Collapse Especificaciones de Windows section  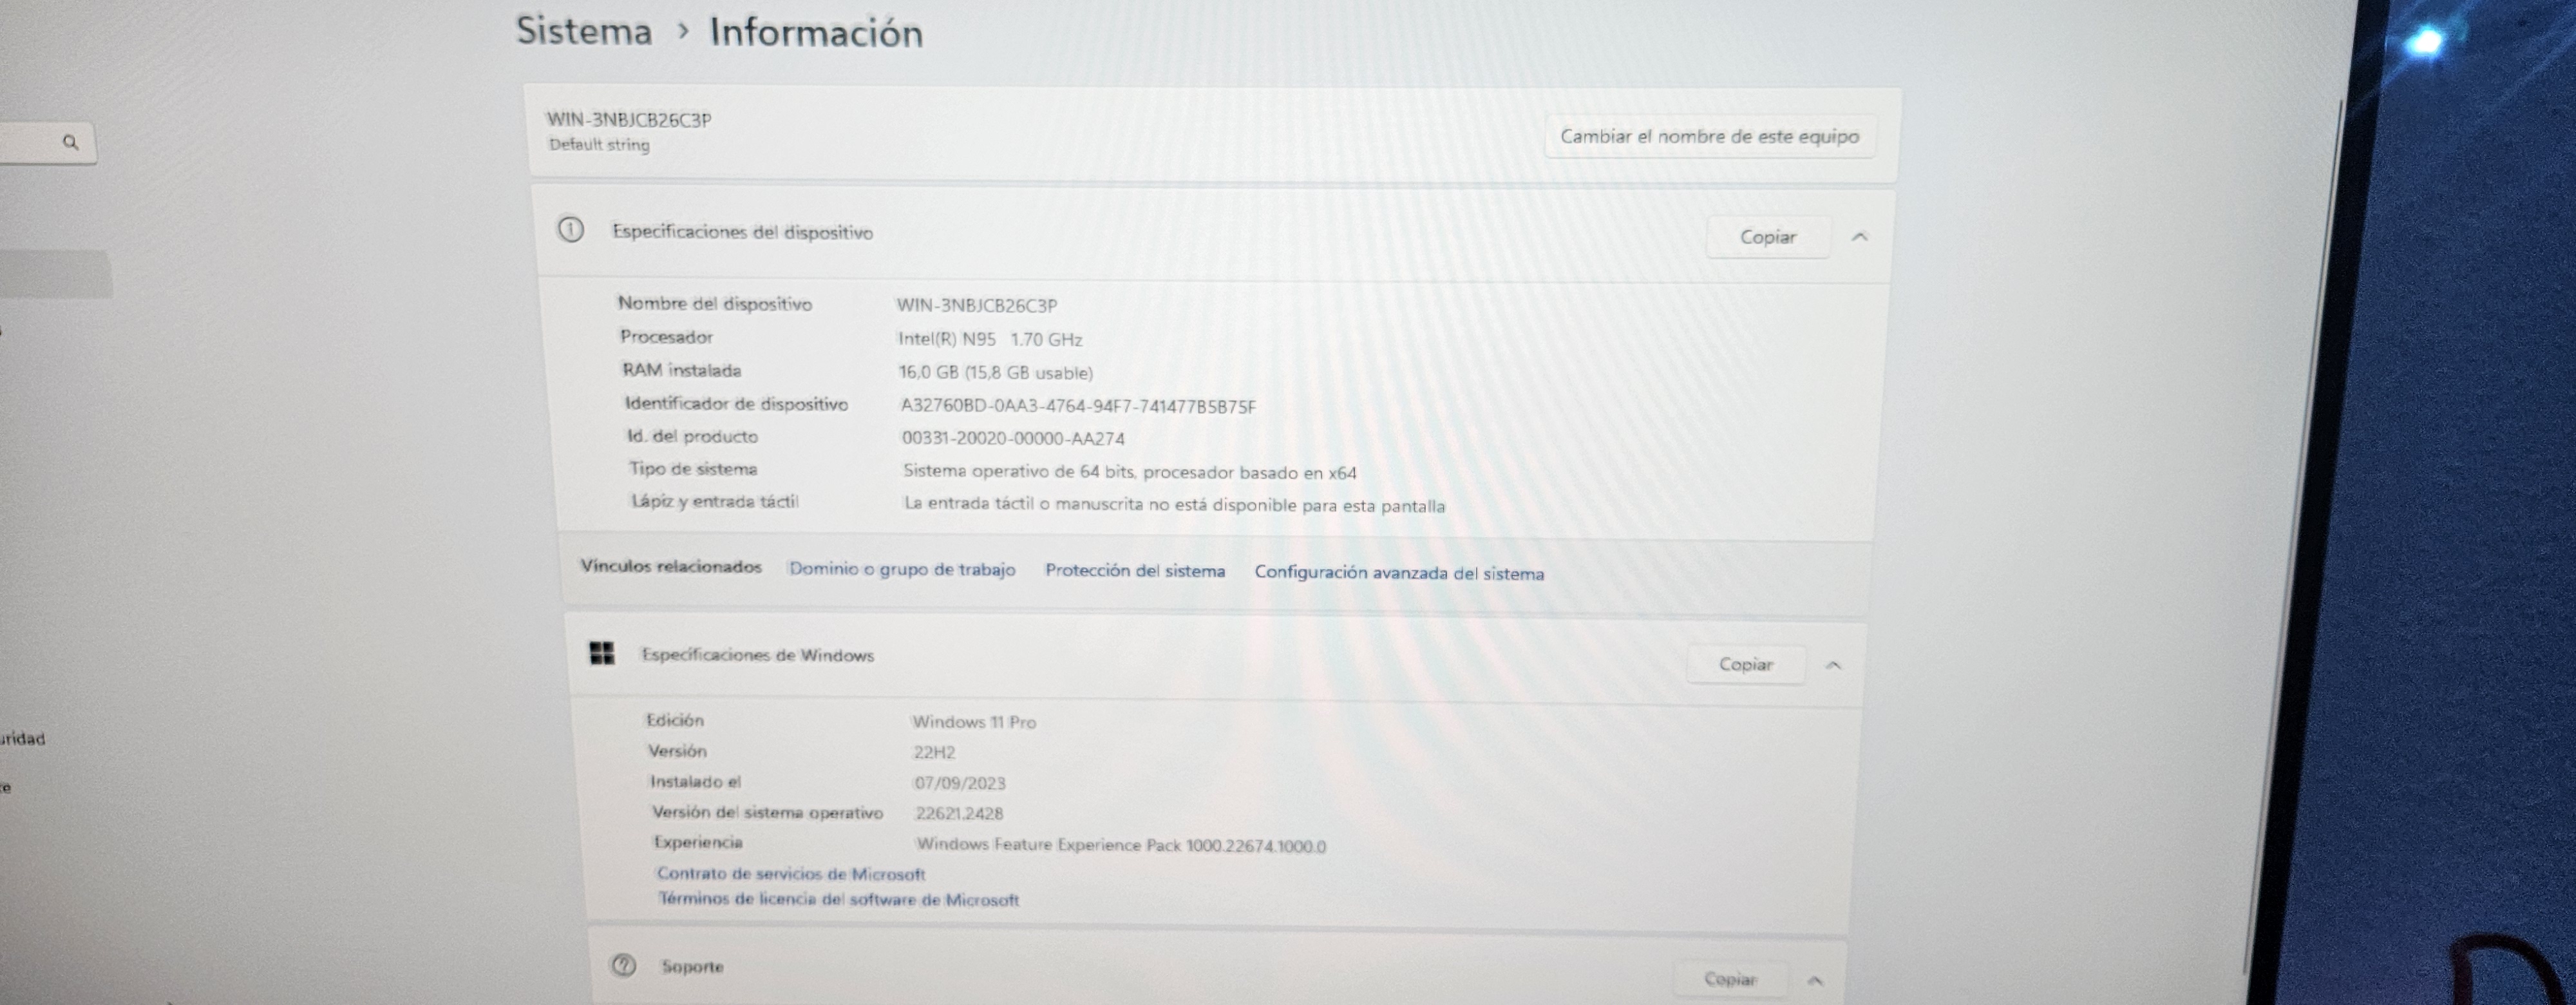point(1833,665)
